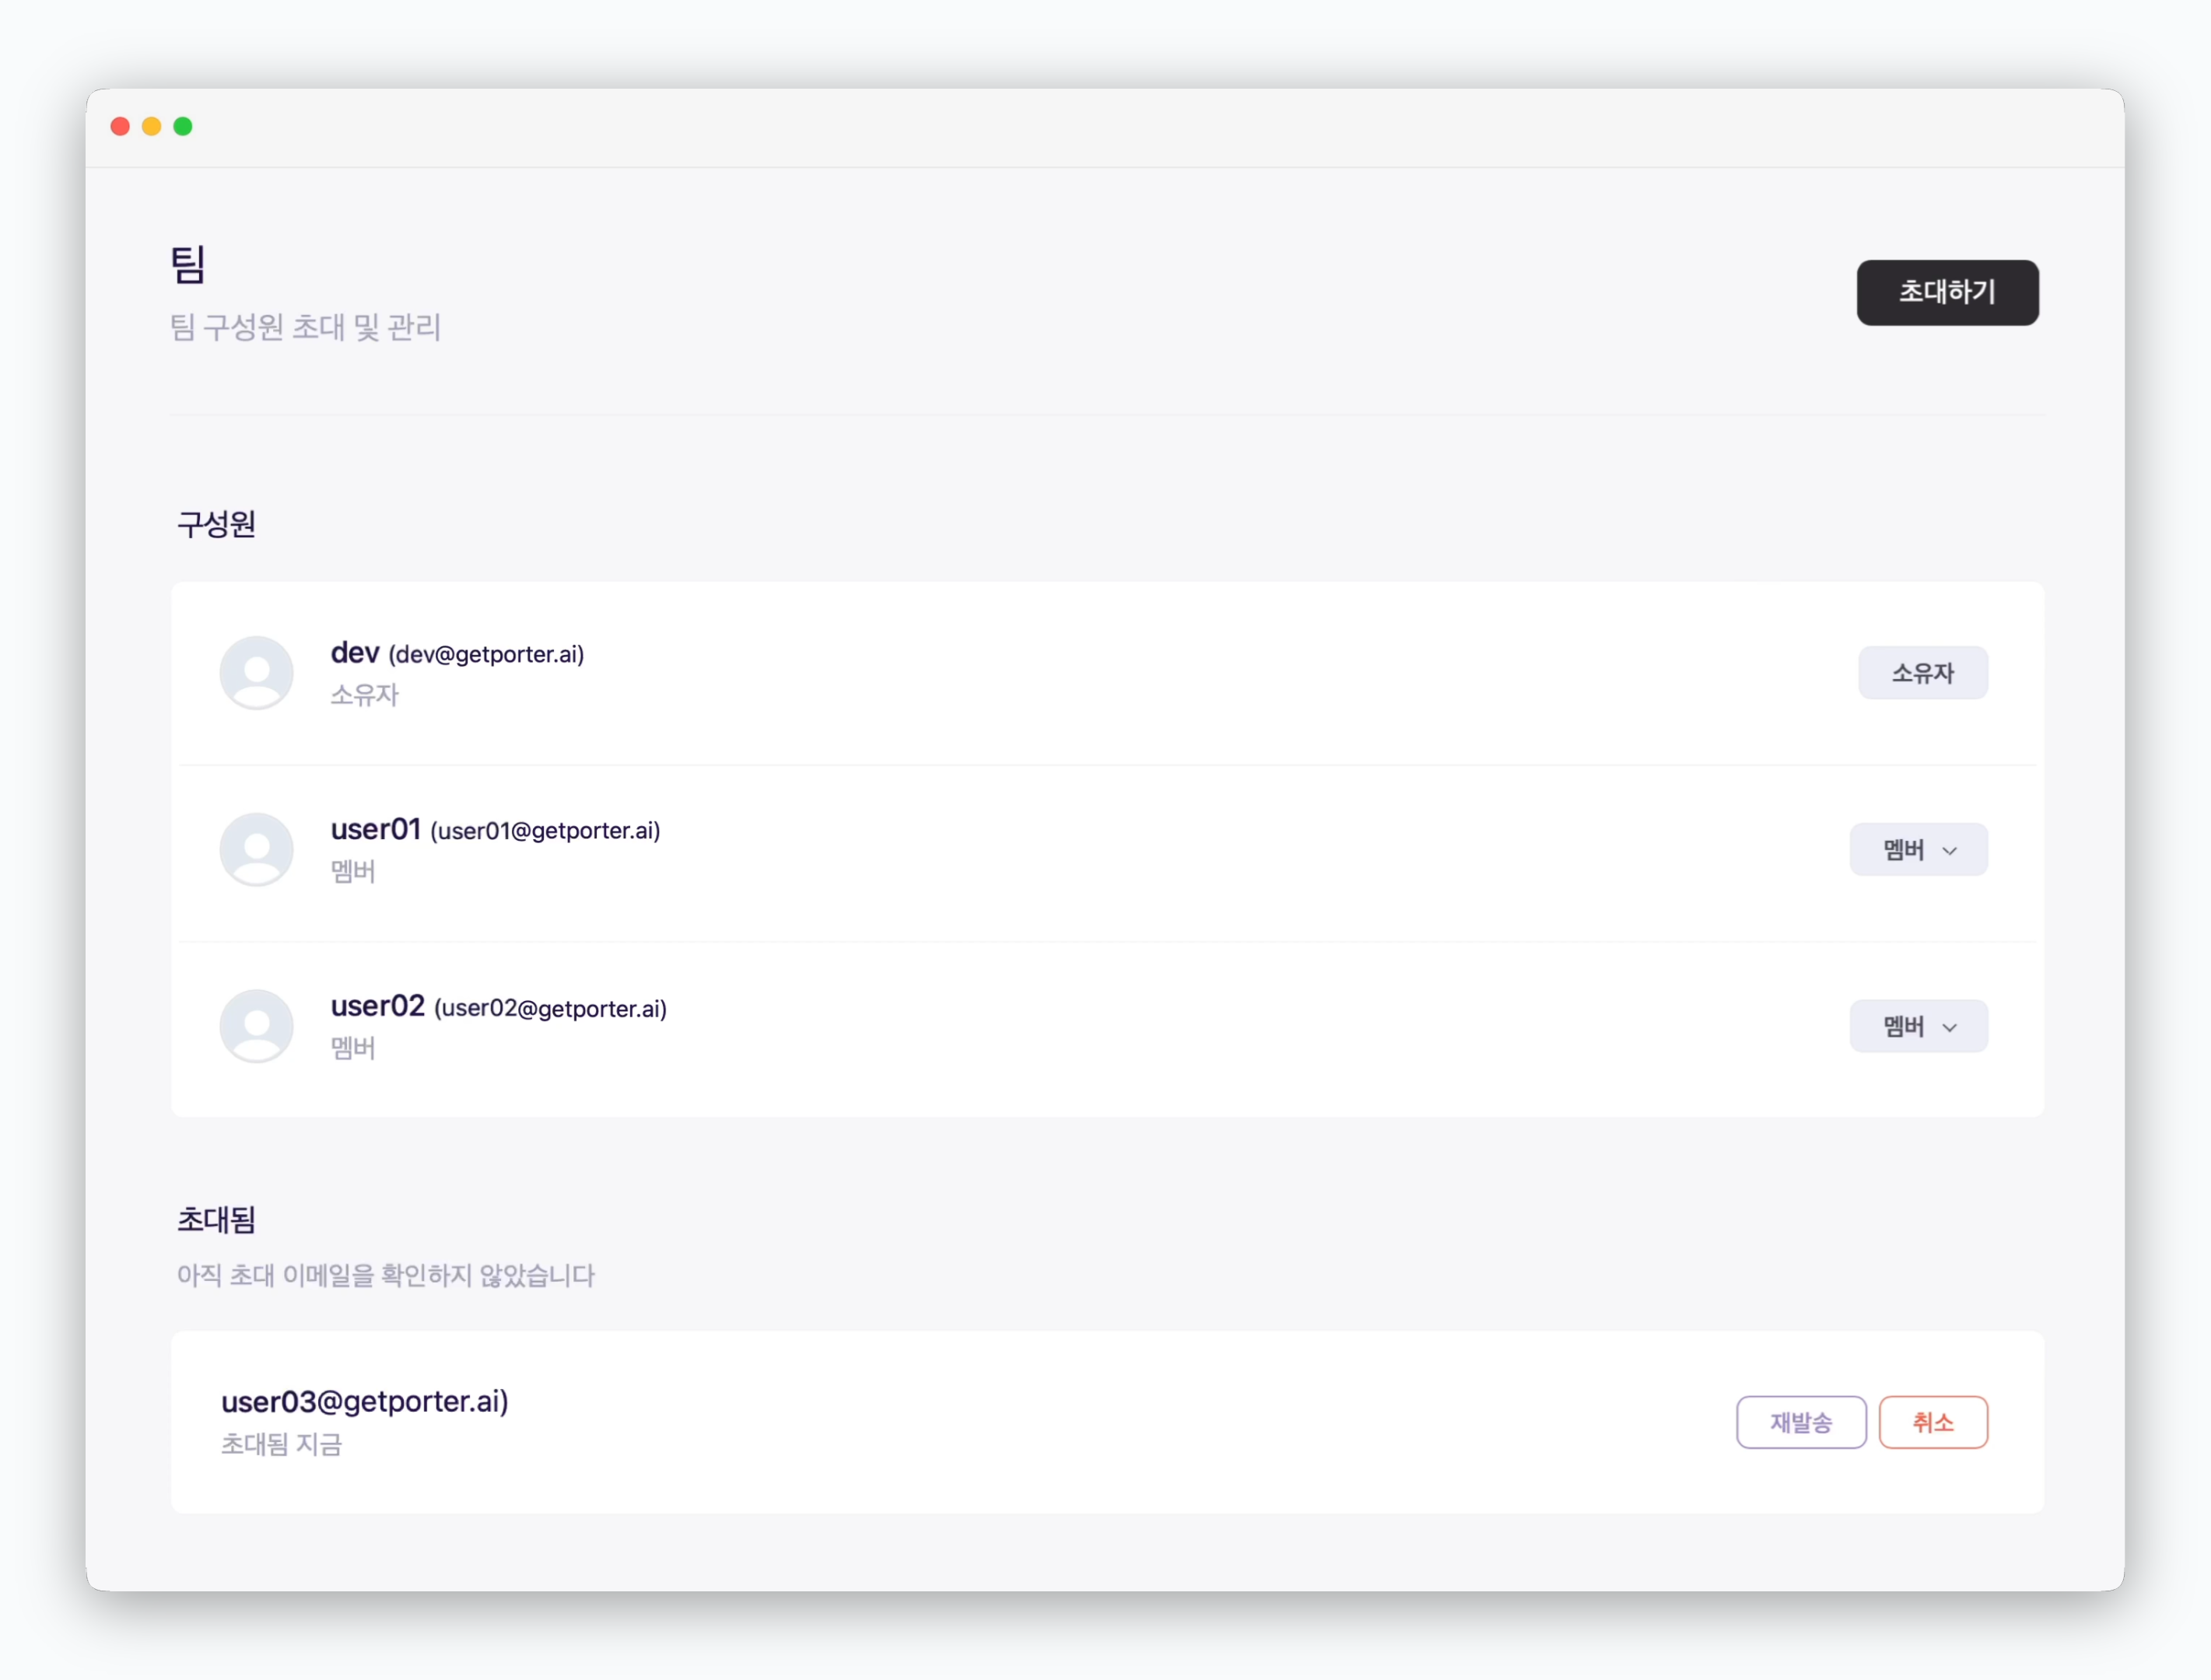Click dev's profile avatar icon
2211x1680 pixels.
tap(257, 673)
